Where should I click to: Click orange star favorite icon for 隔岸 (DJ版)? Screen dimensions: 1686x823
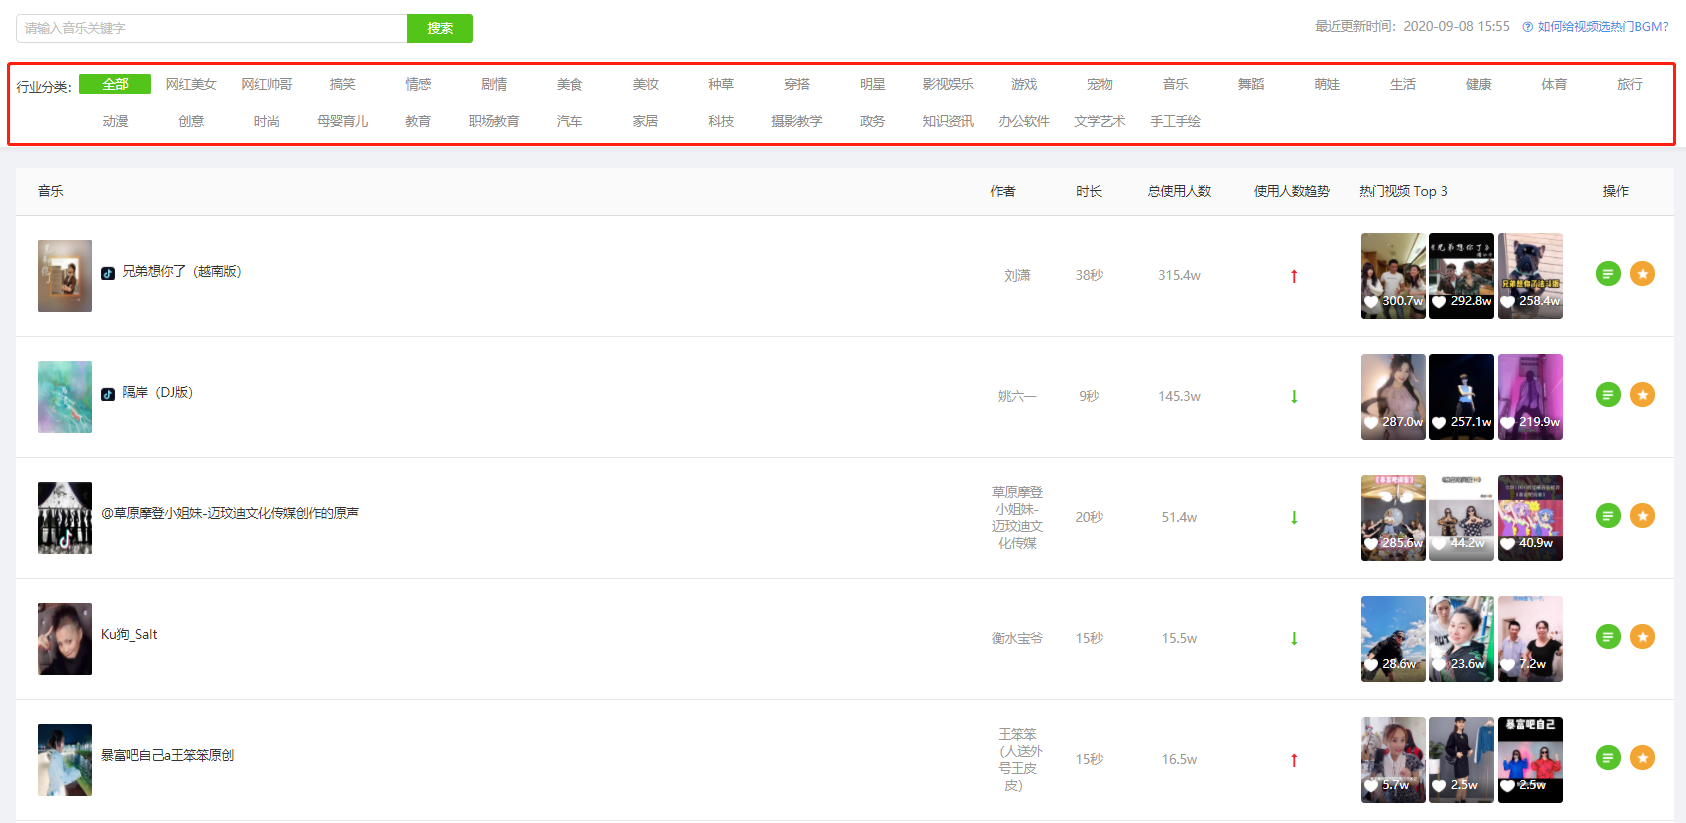point(1642,394)
